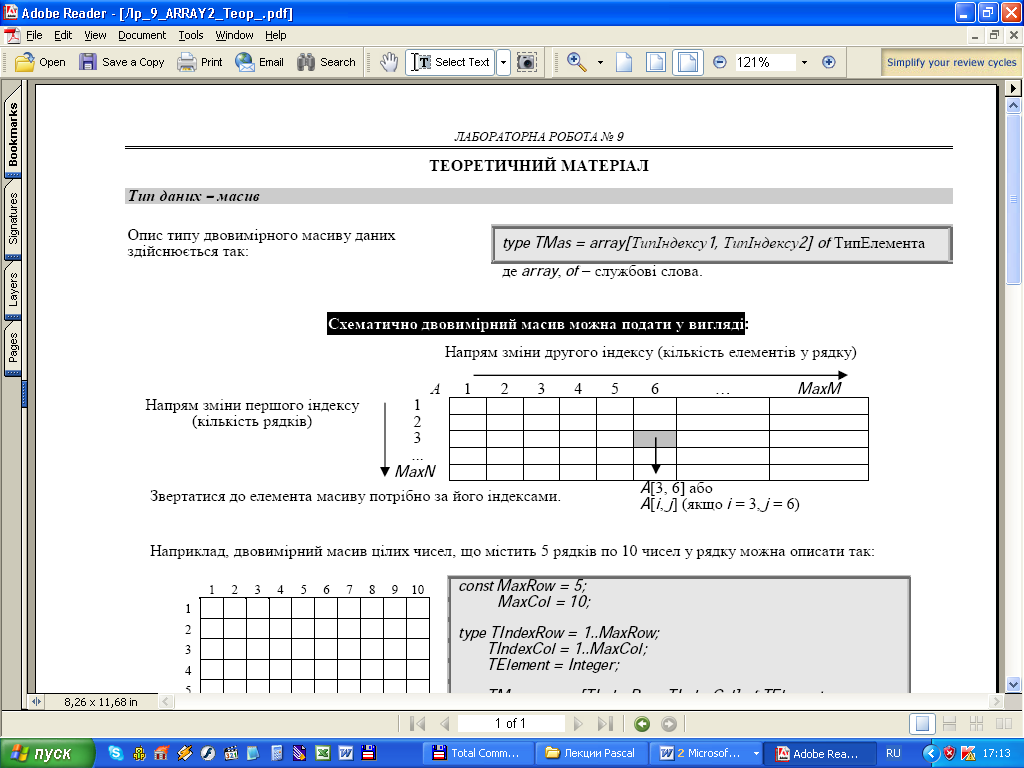The width and height of the screenshot is (1024, 768).
Task: Activate the Select Text tool
Action: click(450, 62)
